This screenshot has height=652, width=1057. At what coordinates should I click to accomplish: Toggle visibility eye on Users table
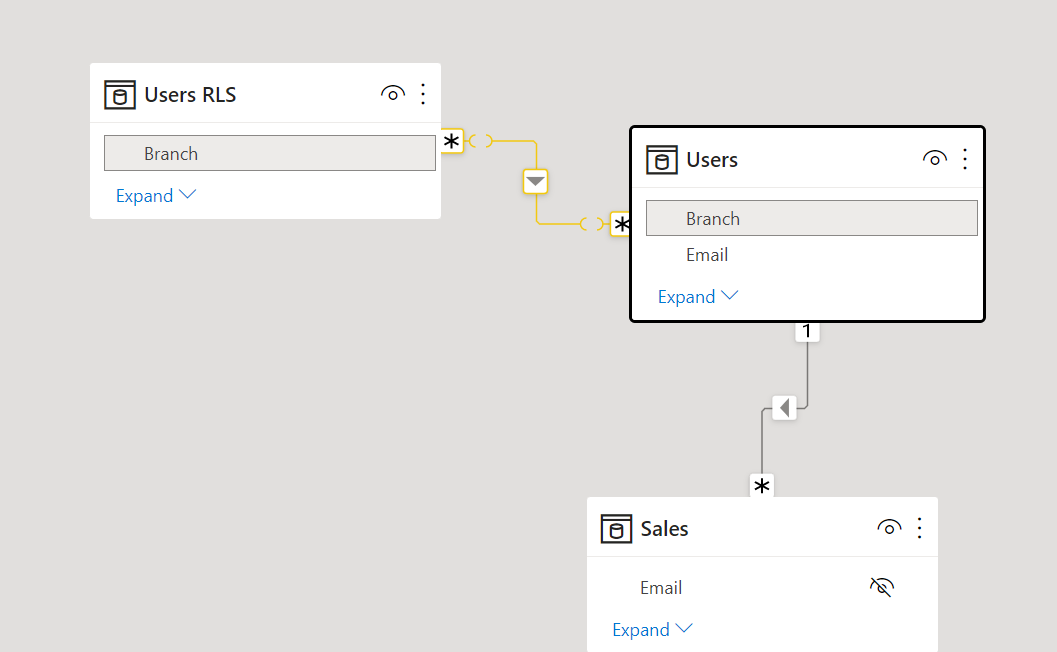point(935,158)
